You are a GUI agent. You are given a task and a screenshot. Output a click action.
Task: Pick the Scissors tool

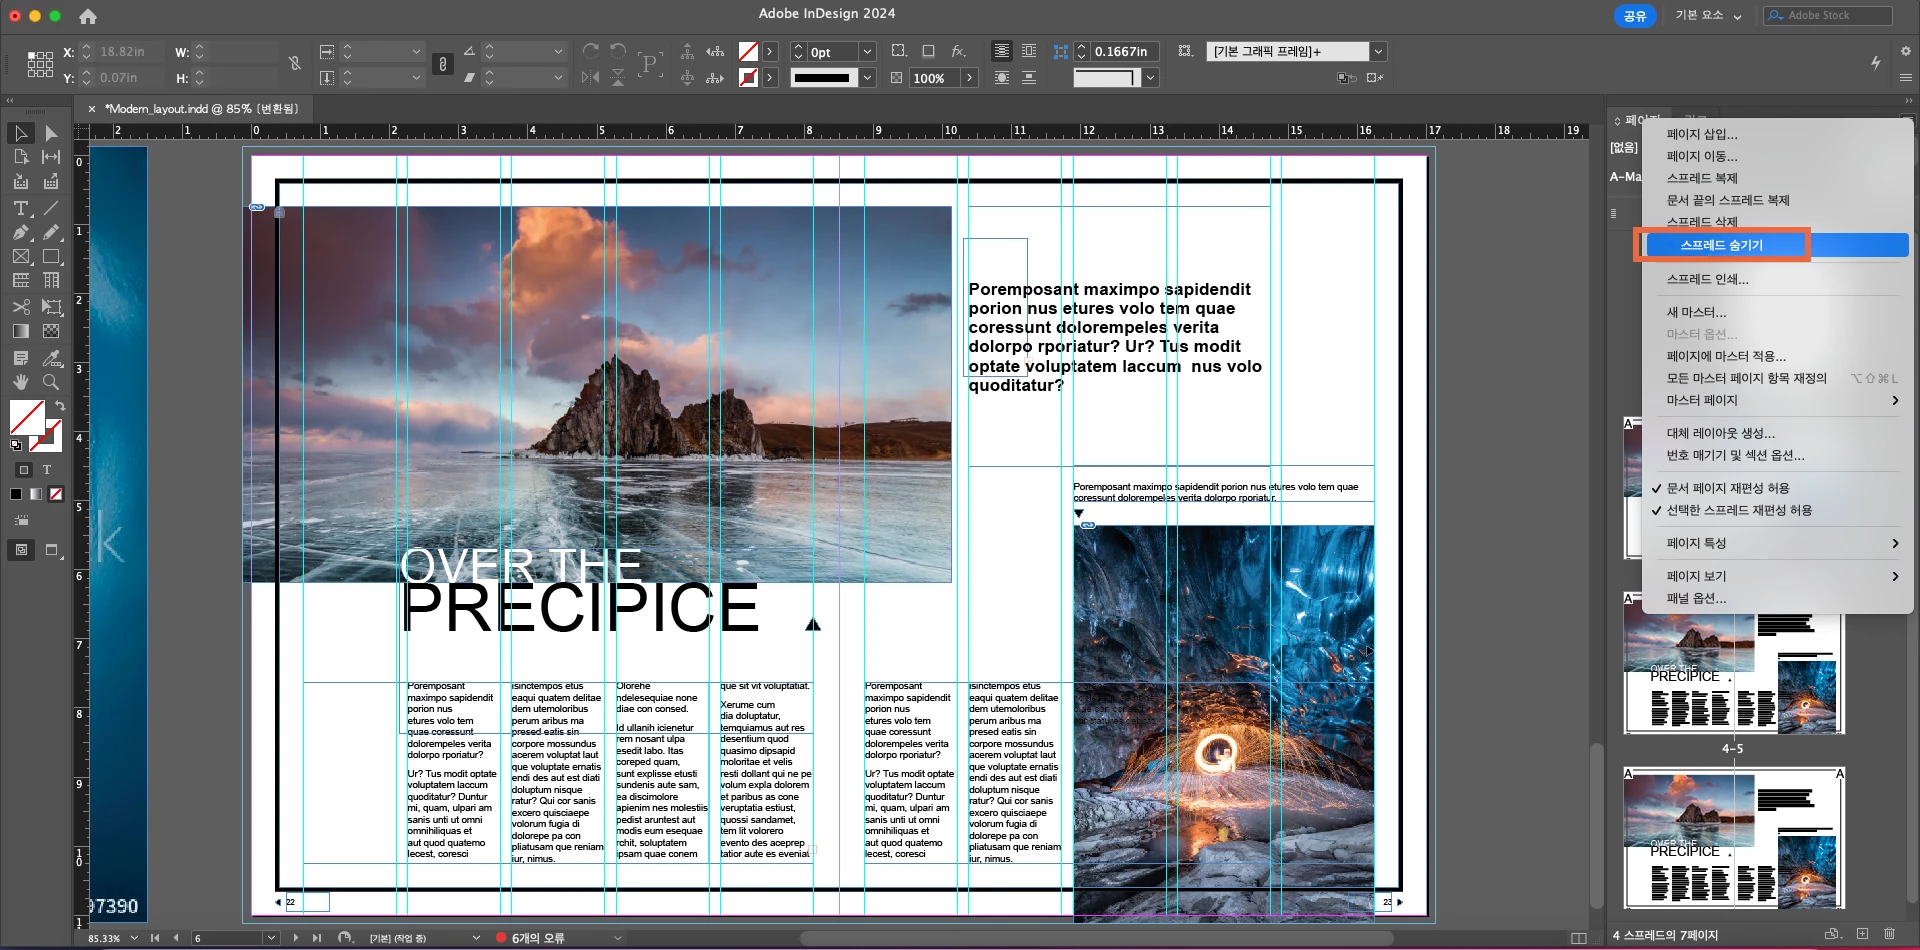pos(20,307)
